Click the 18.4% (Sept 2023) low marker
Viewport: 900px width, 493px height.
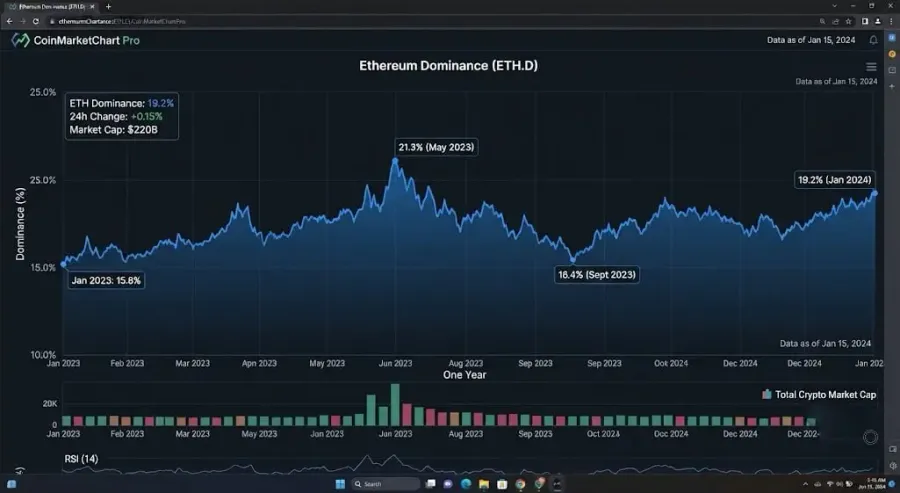(x=572, y=260)
